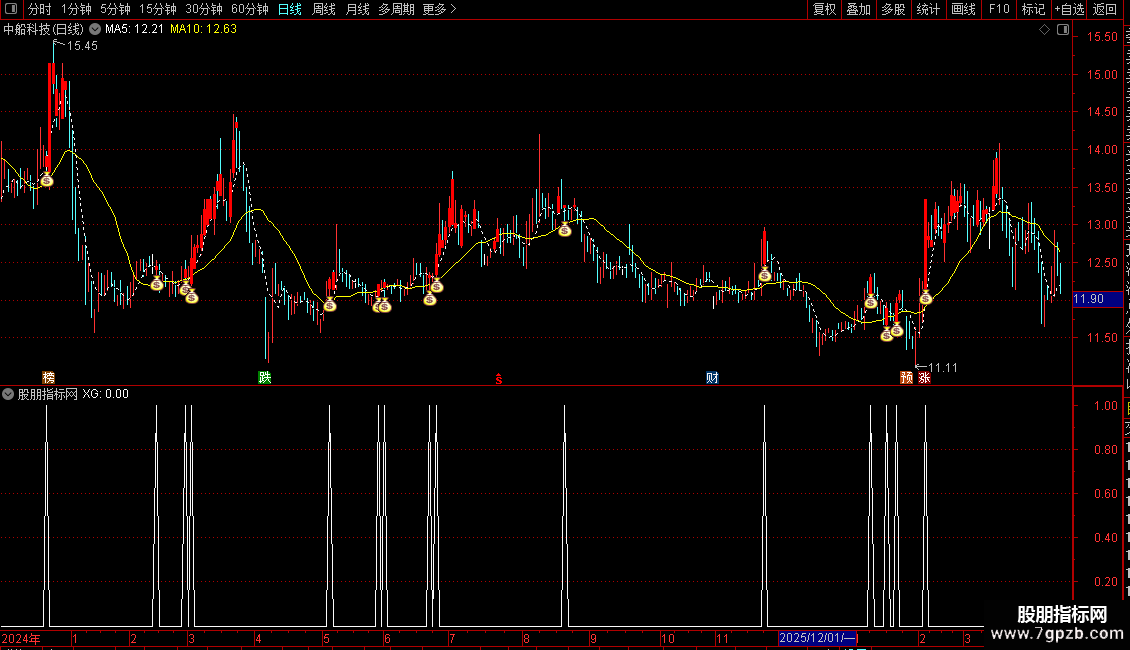This screenshot has height=650, width=1130.
Task: Open the 统计 statistics tool
Action: tap(928, 9)
